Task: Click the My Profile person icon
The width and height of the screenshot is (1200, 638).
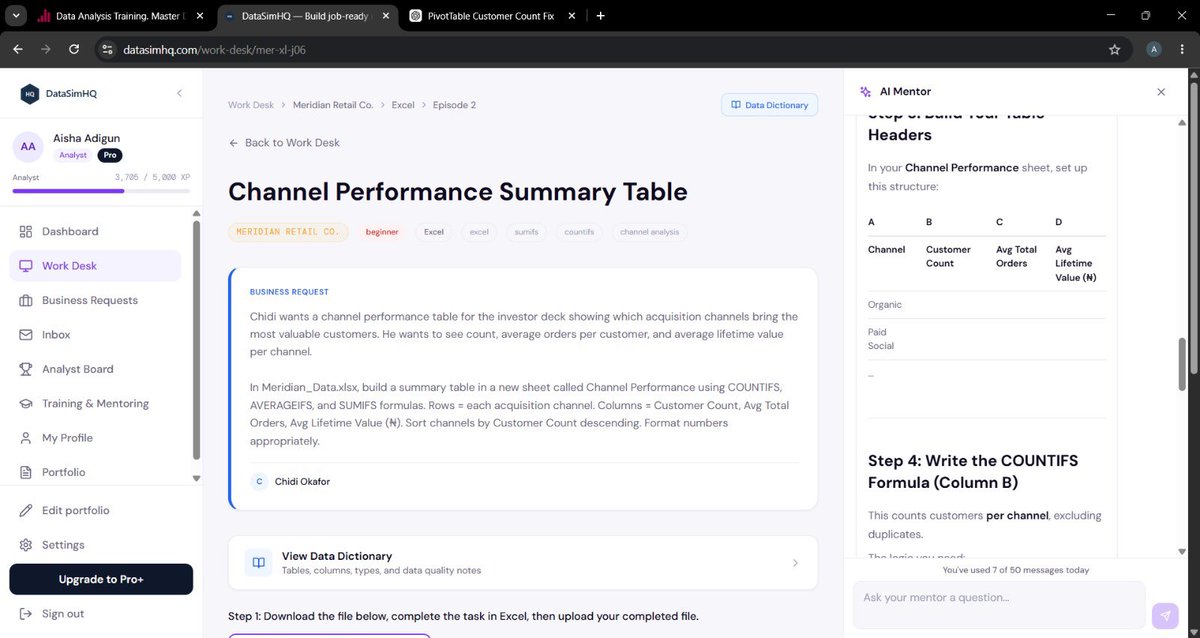Action: tap(25, 438)
